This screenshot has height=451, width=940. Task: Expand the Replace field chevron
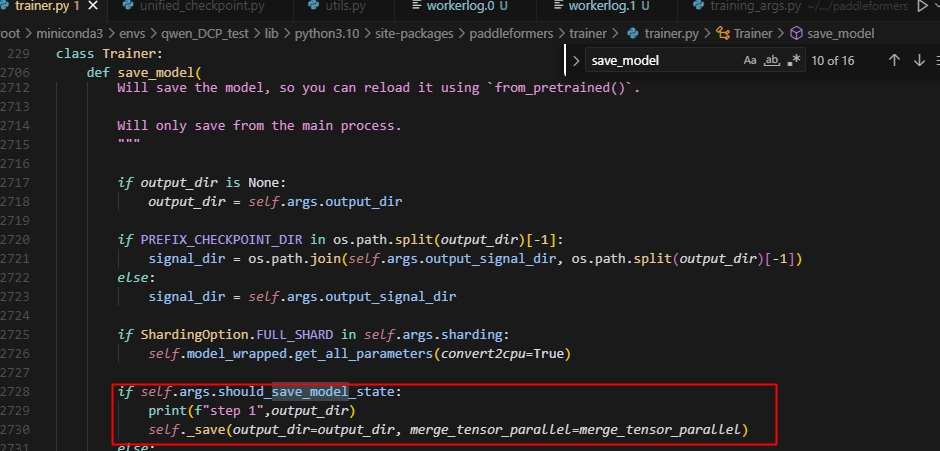[576, 61]
